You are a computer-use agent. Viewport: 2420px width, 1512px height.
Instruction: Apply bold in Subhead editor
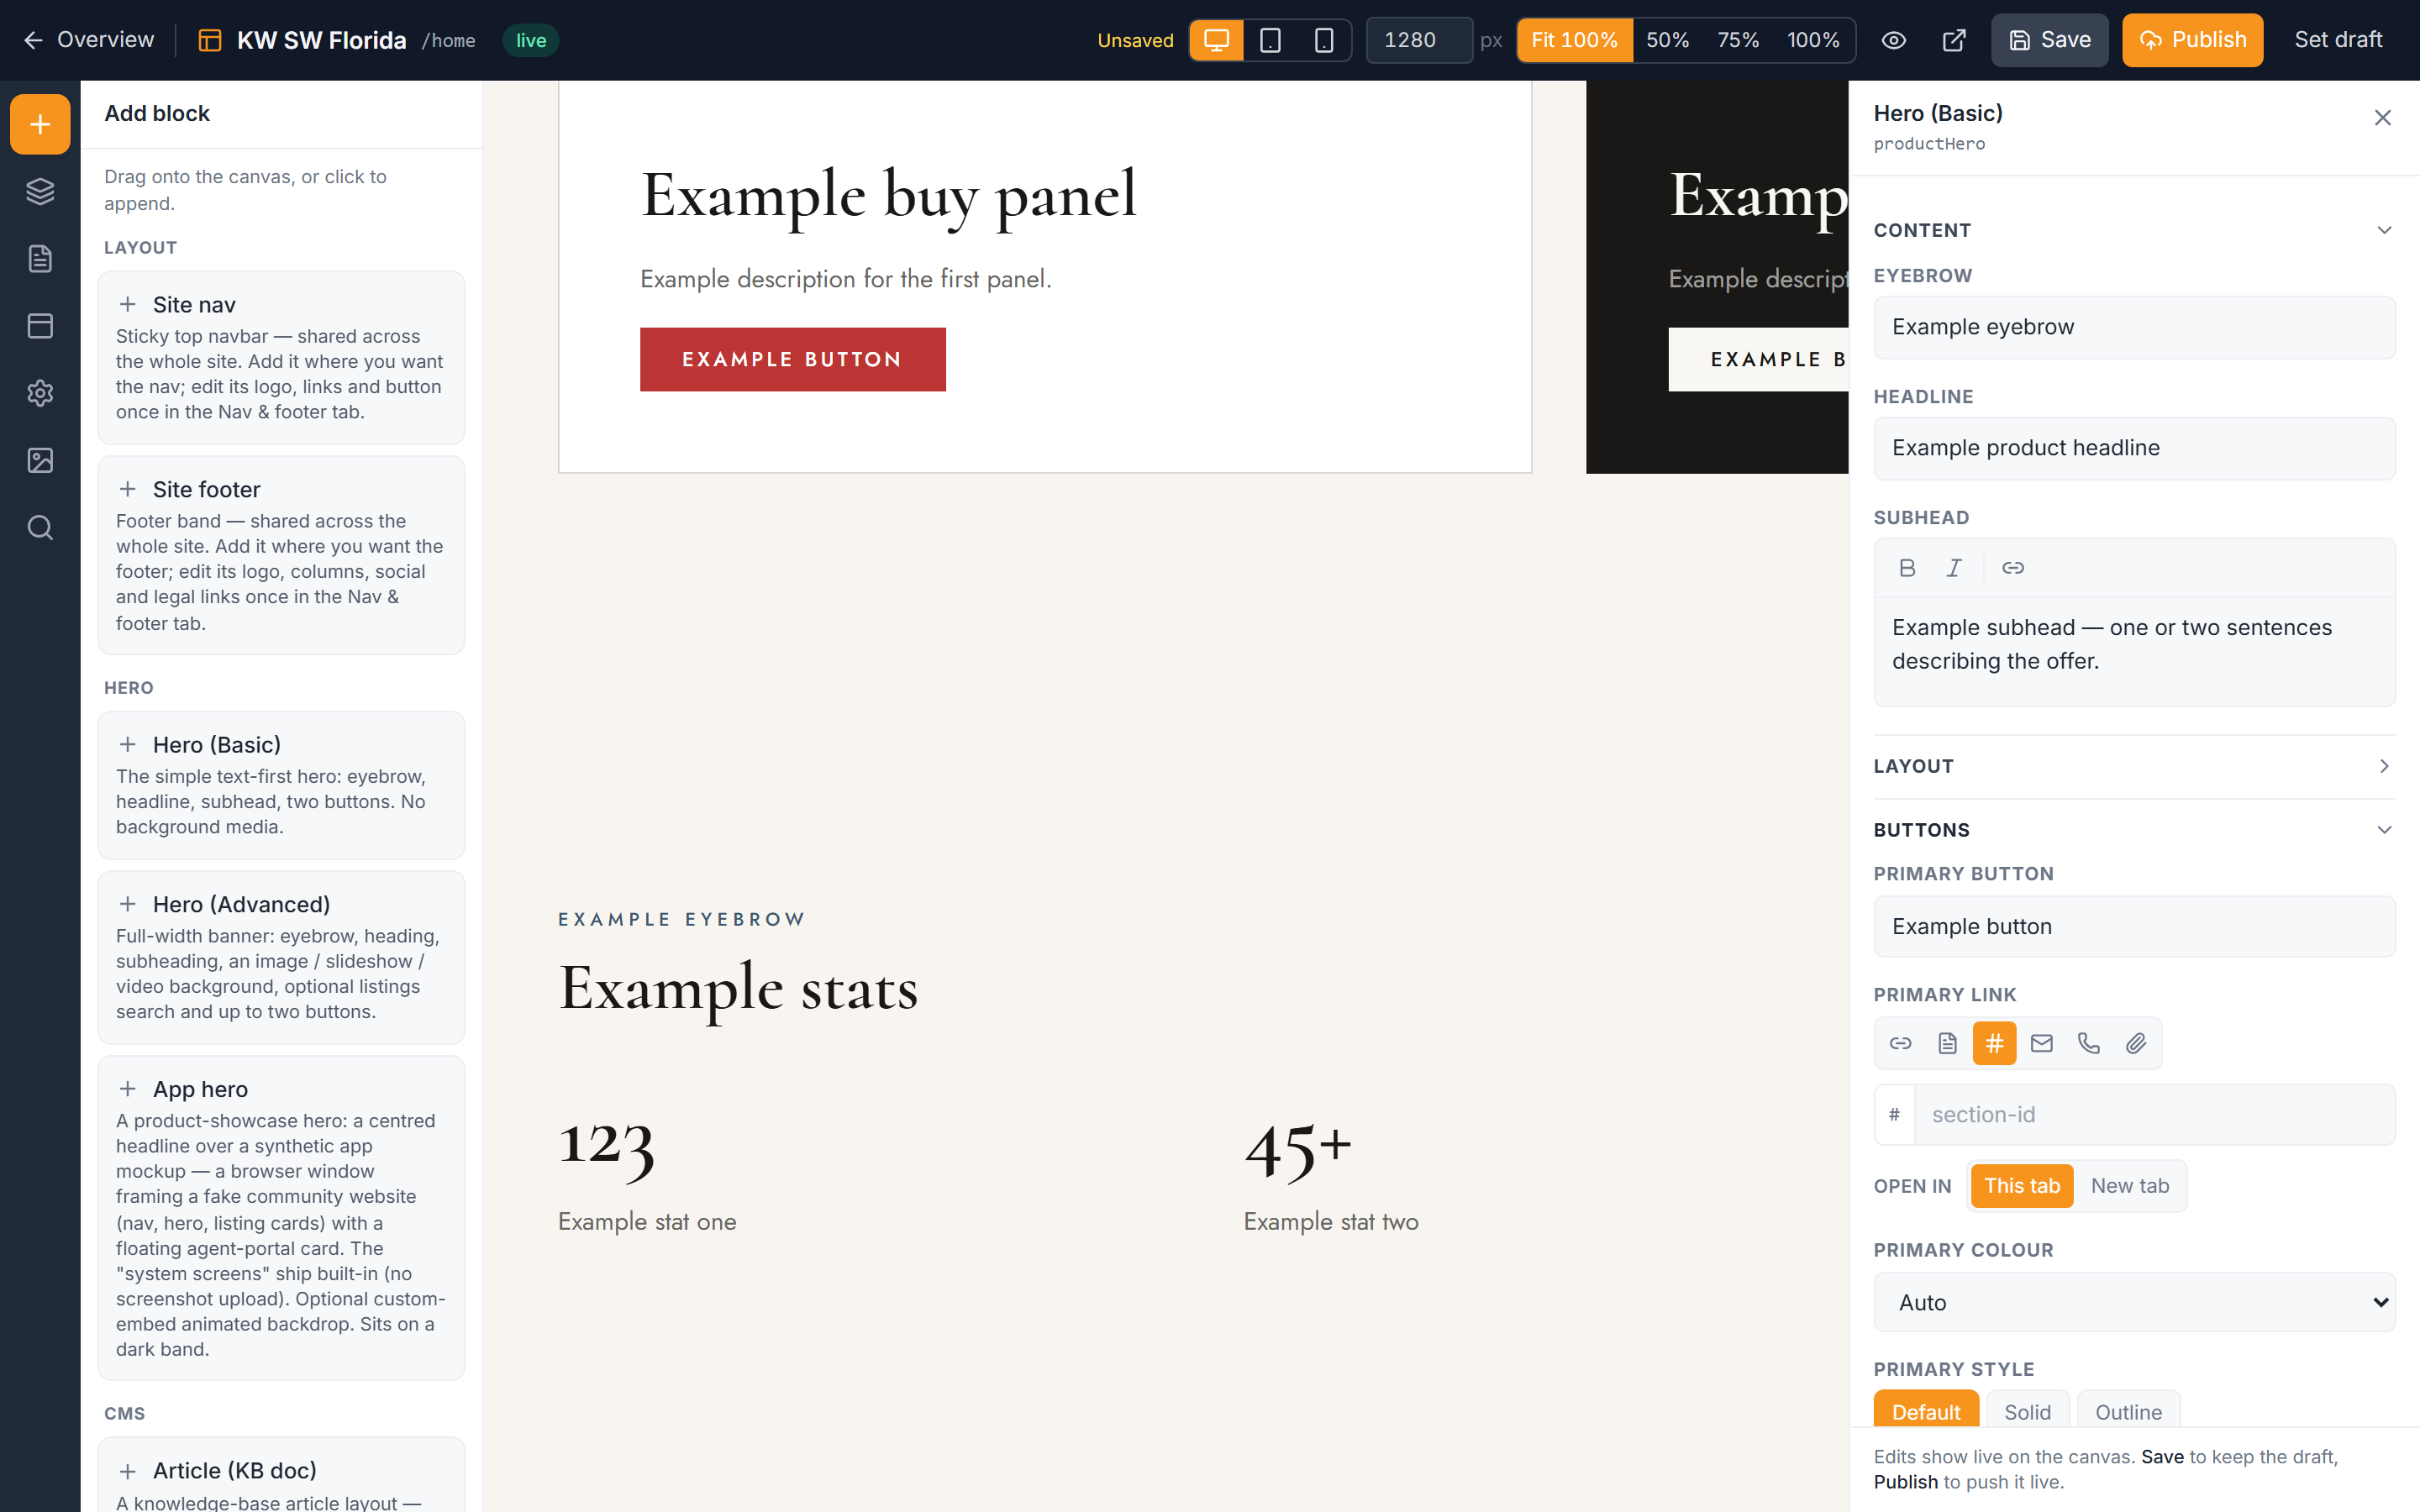[x=1907, y=568]
